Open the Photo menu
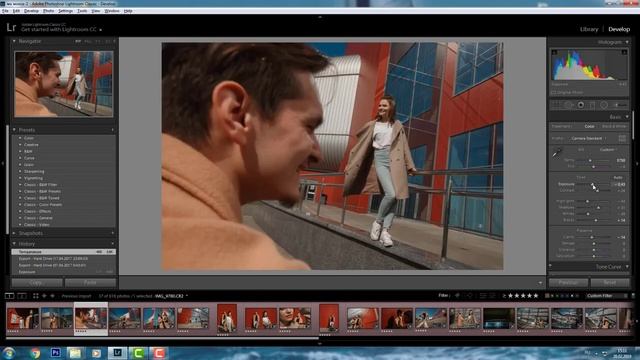The image size is (640, 360). 49,11
